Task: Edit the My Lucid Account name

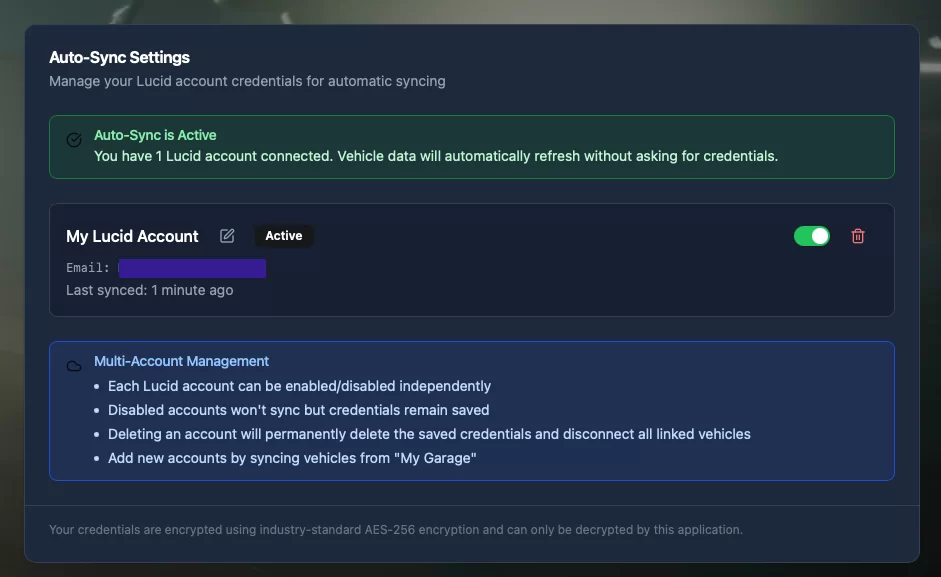Action: click(227, 236)
